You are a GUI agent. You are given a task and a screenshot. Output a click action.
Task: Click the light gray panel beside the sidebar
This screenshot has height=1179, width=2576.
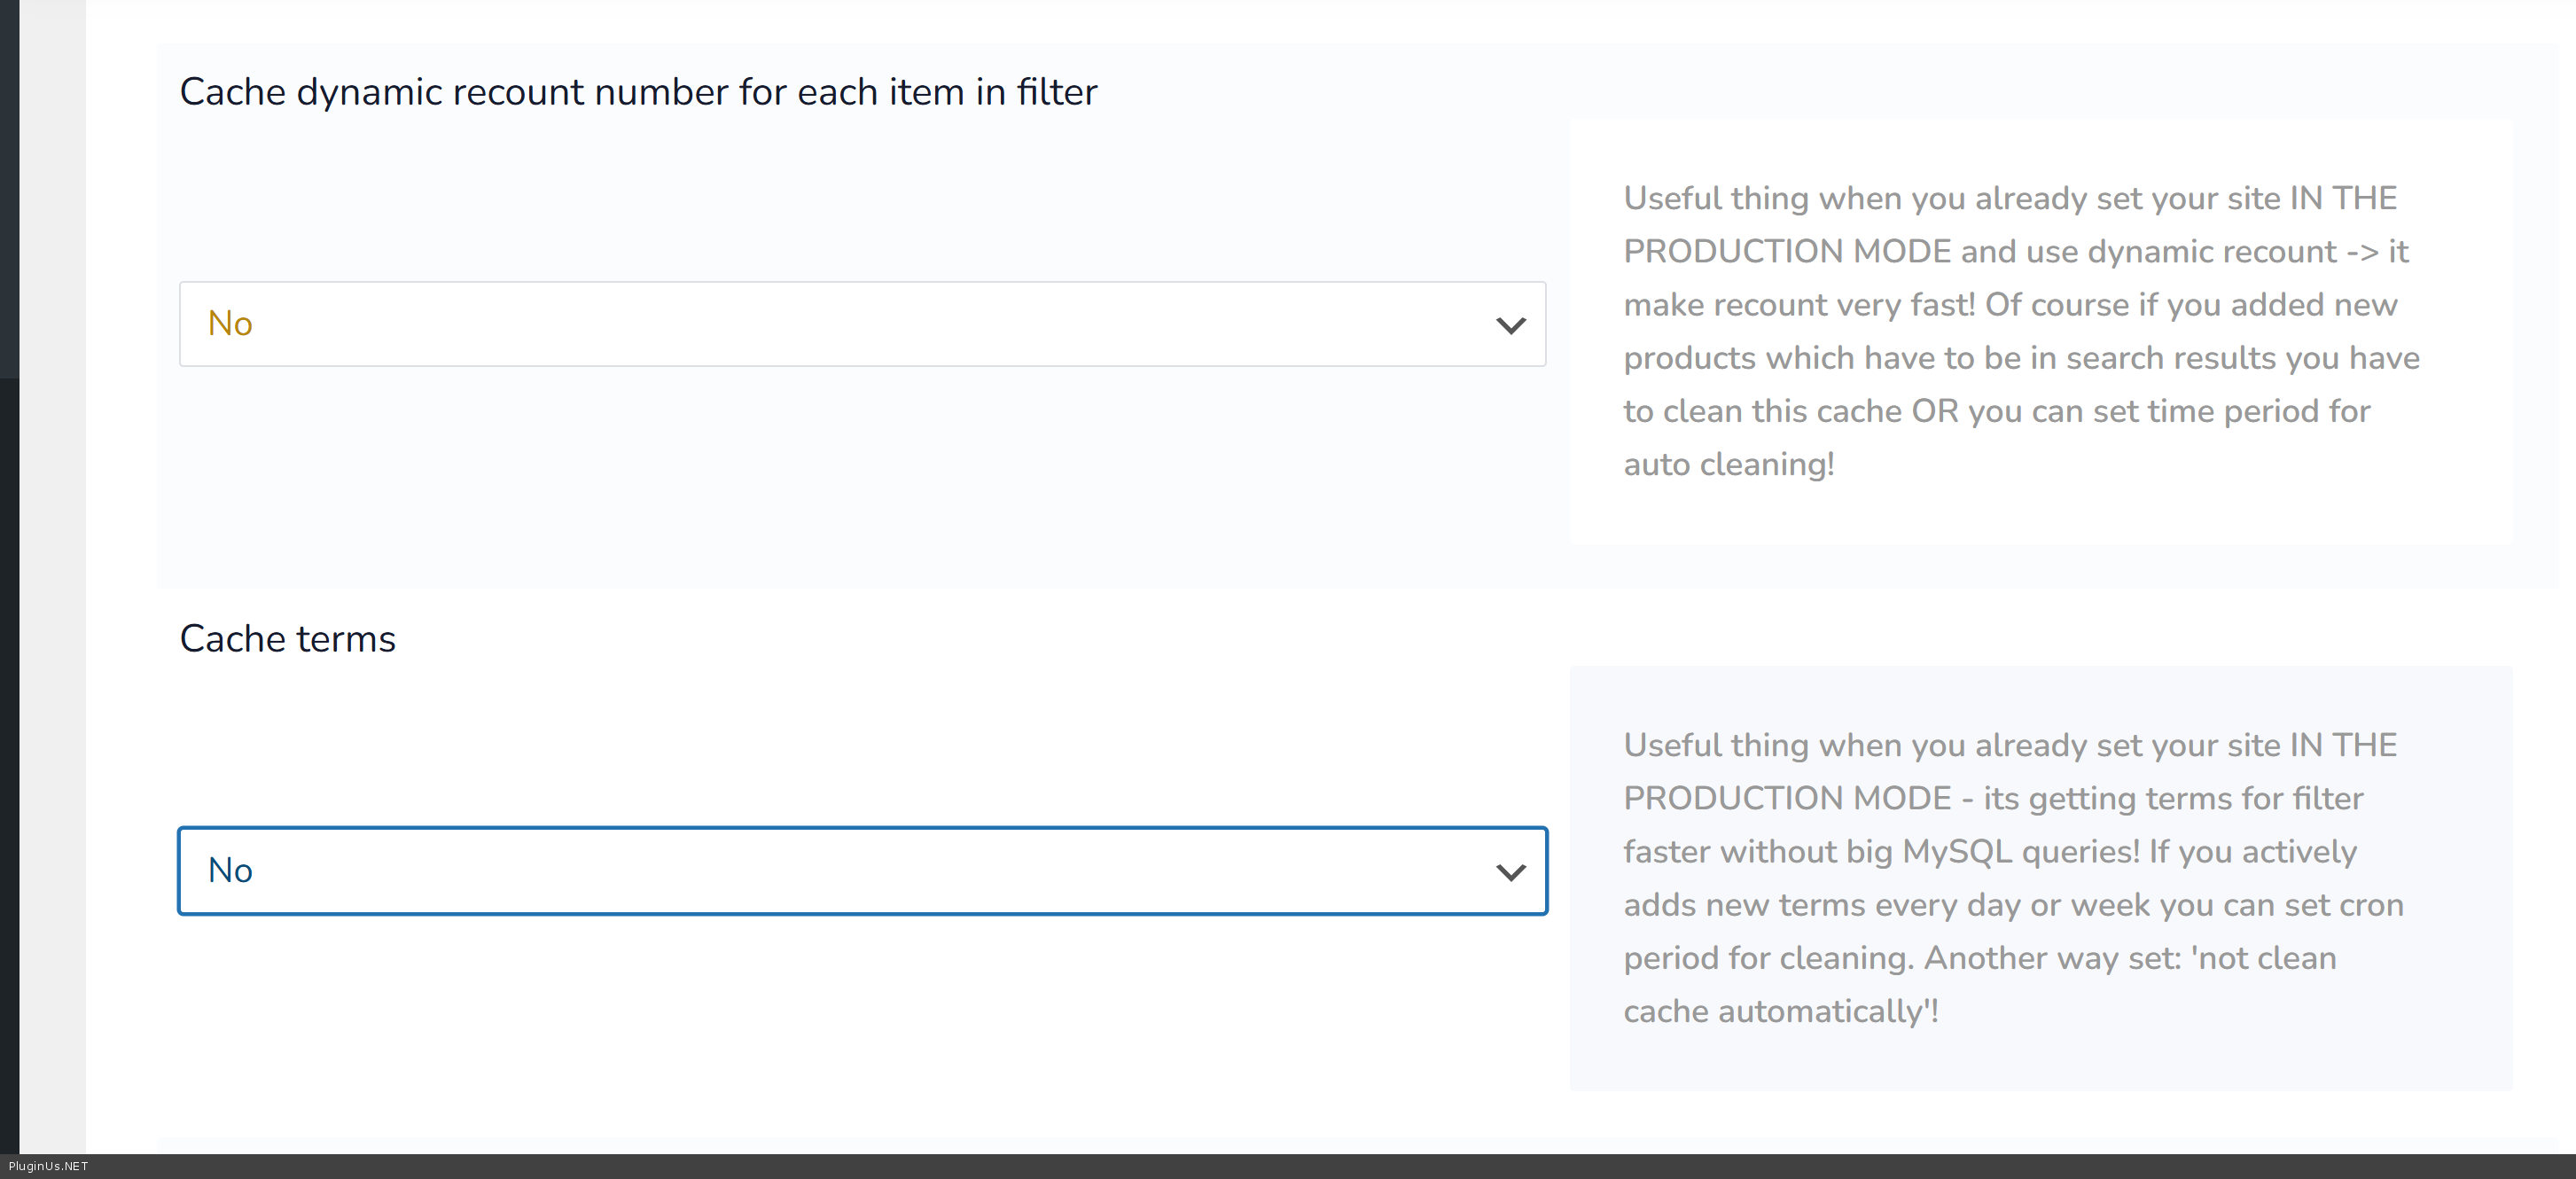52,600
